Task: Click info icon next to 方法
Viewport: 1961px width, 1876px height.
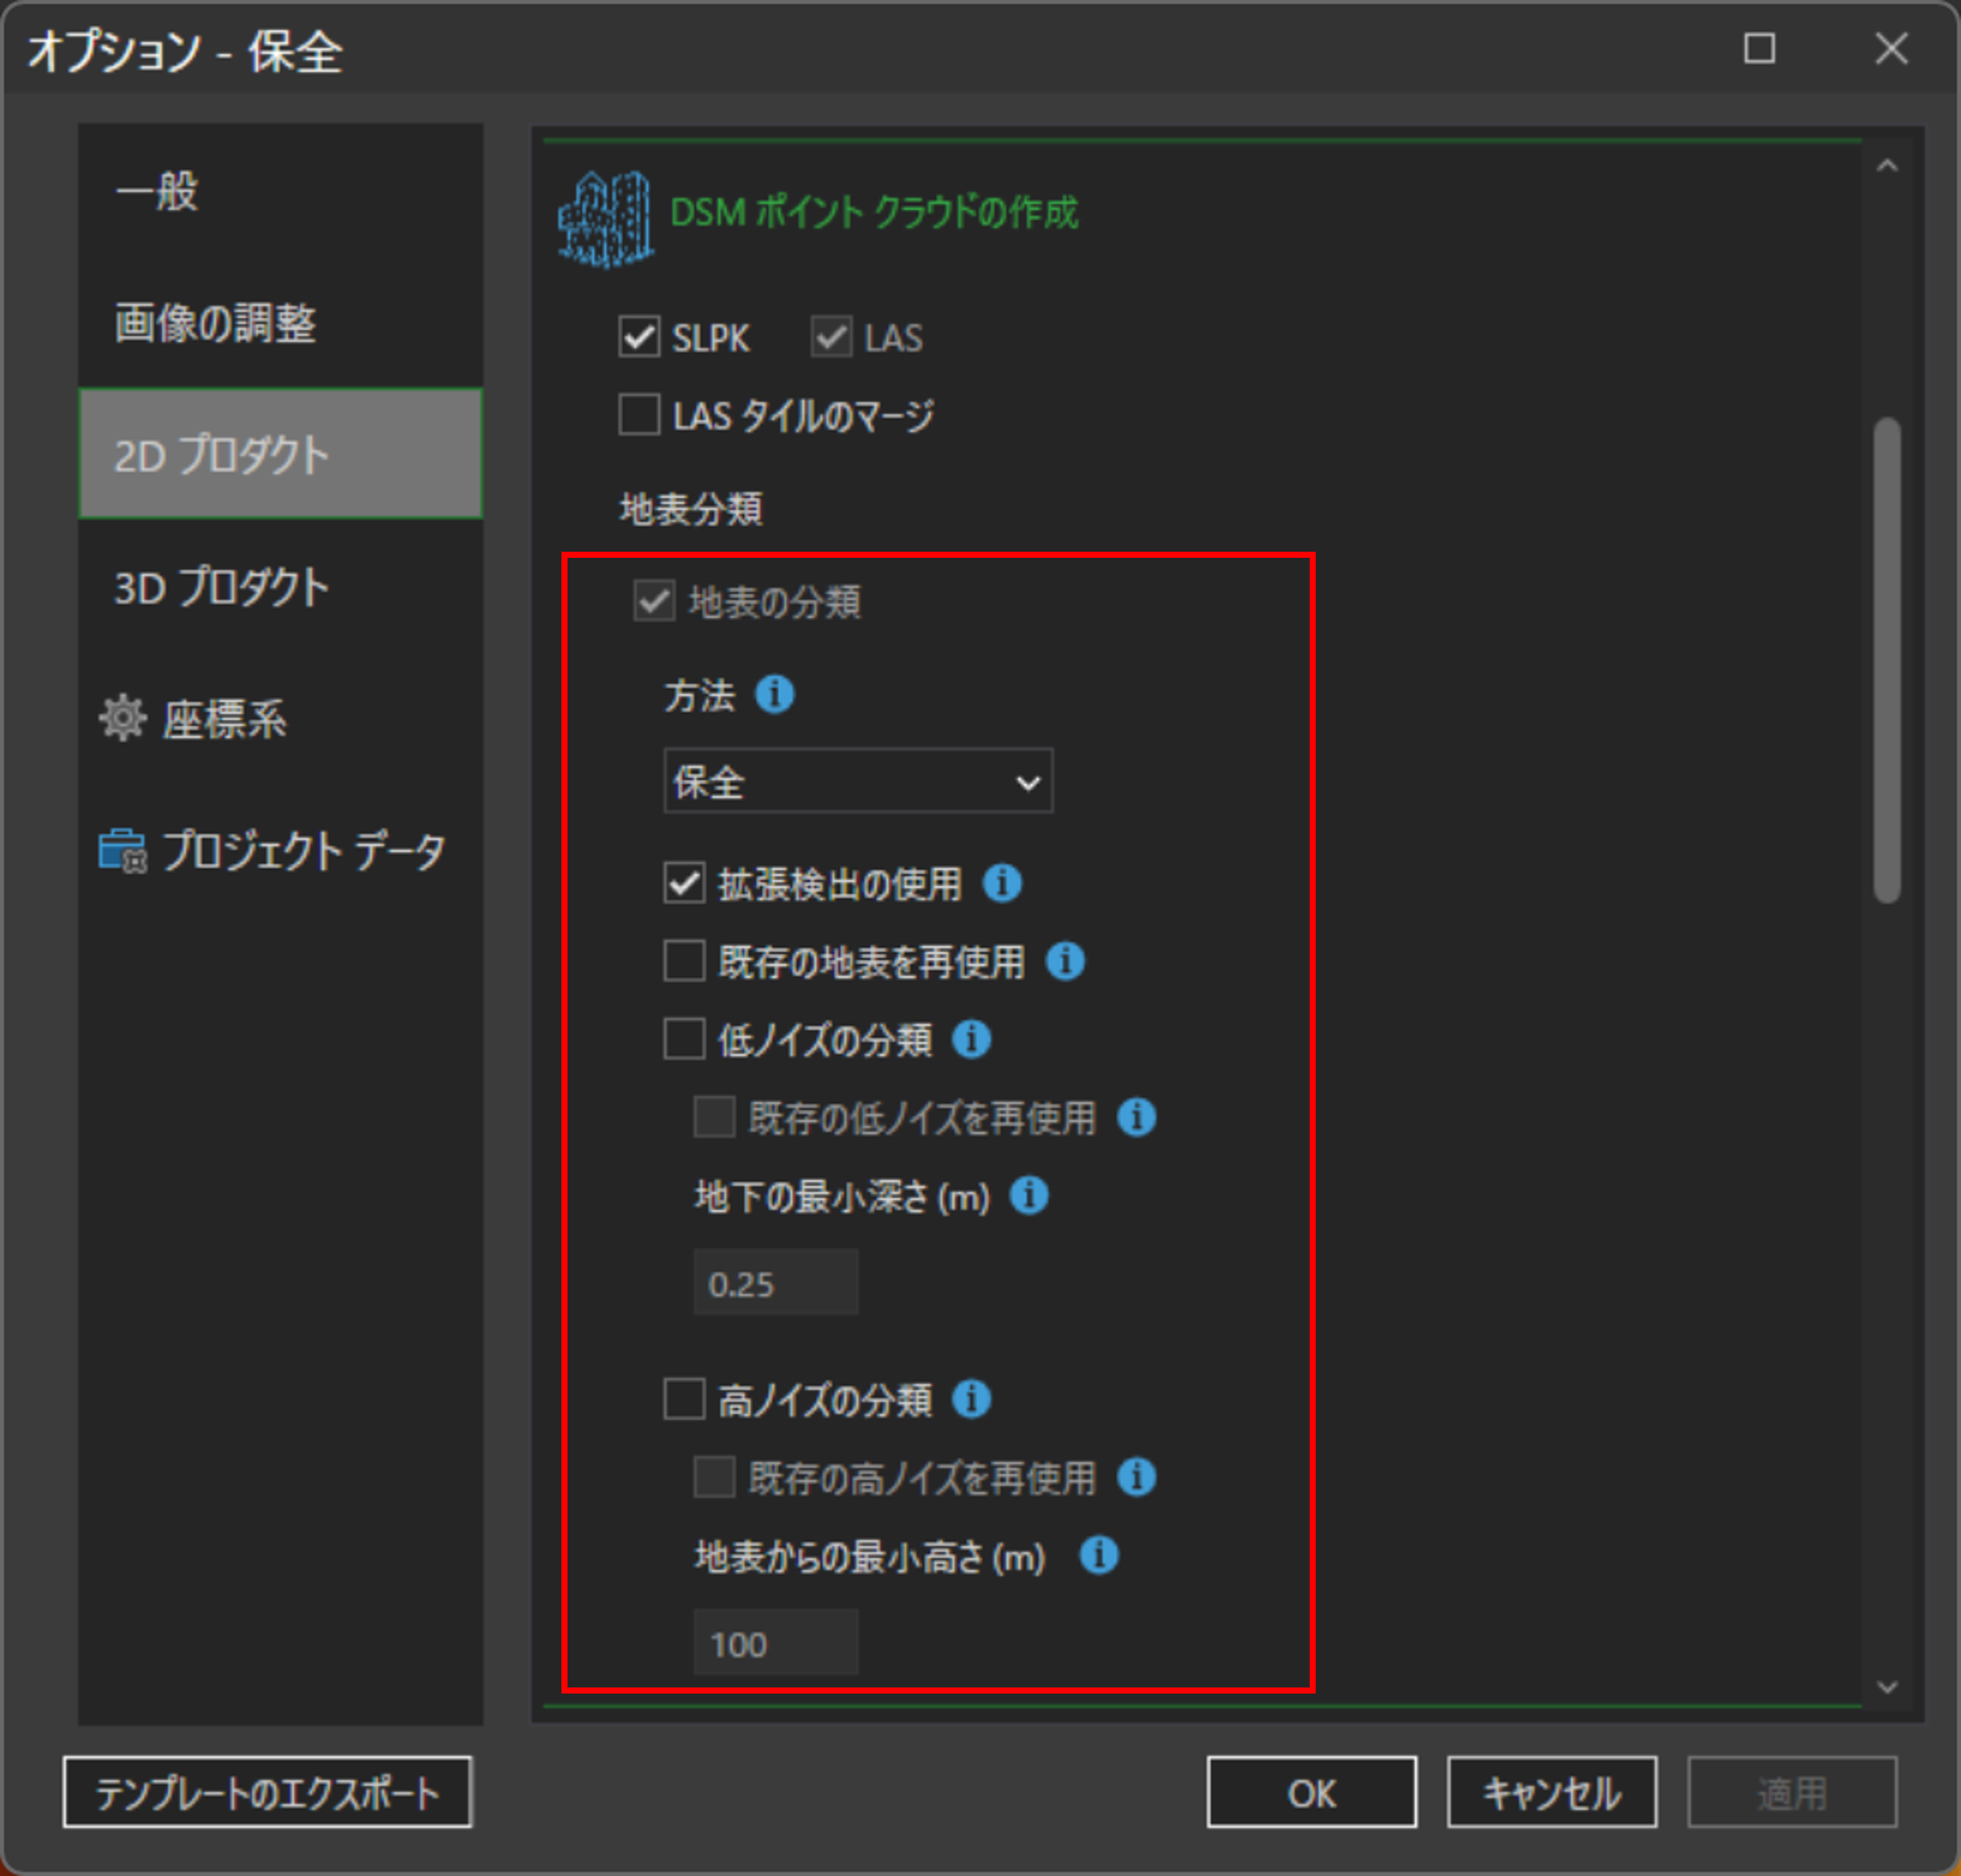Action: (x=774, y=694)
